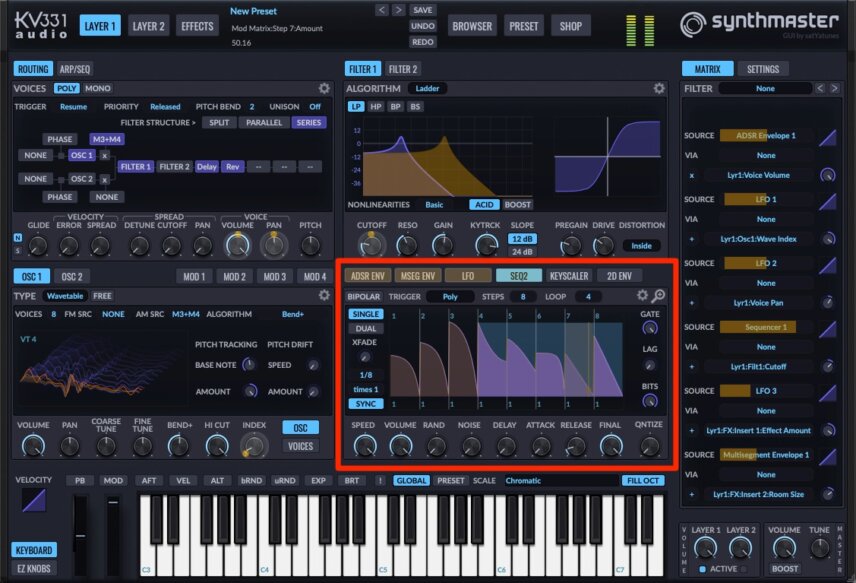
Task: Open the filter Algorithm panel gear
Action: (659, 88)
